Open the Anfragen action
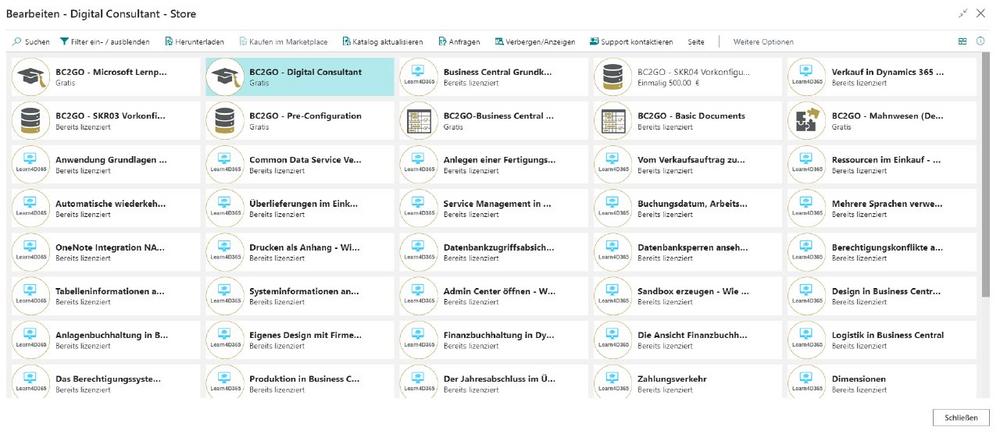This screenshot has height=434, width=1000. 460,42
